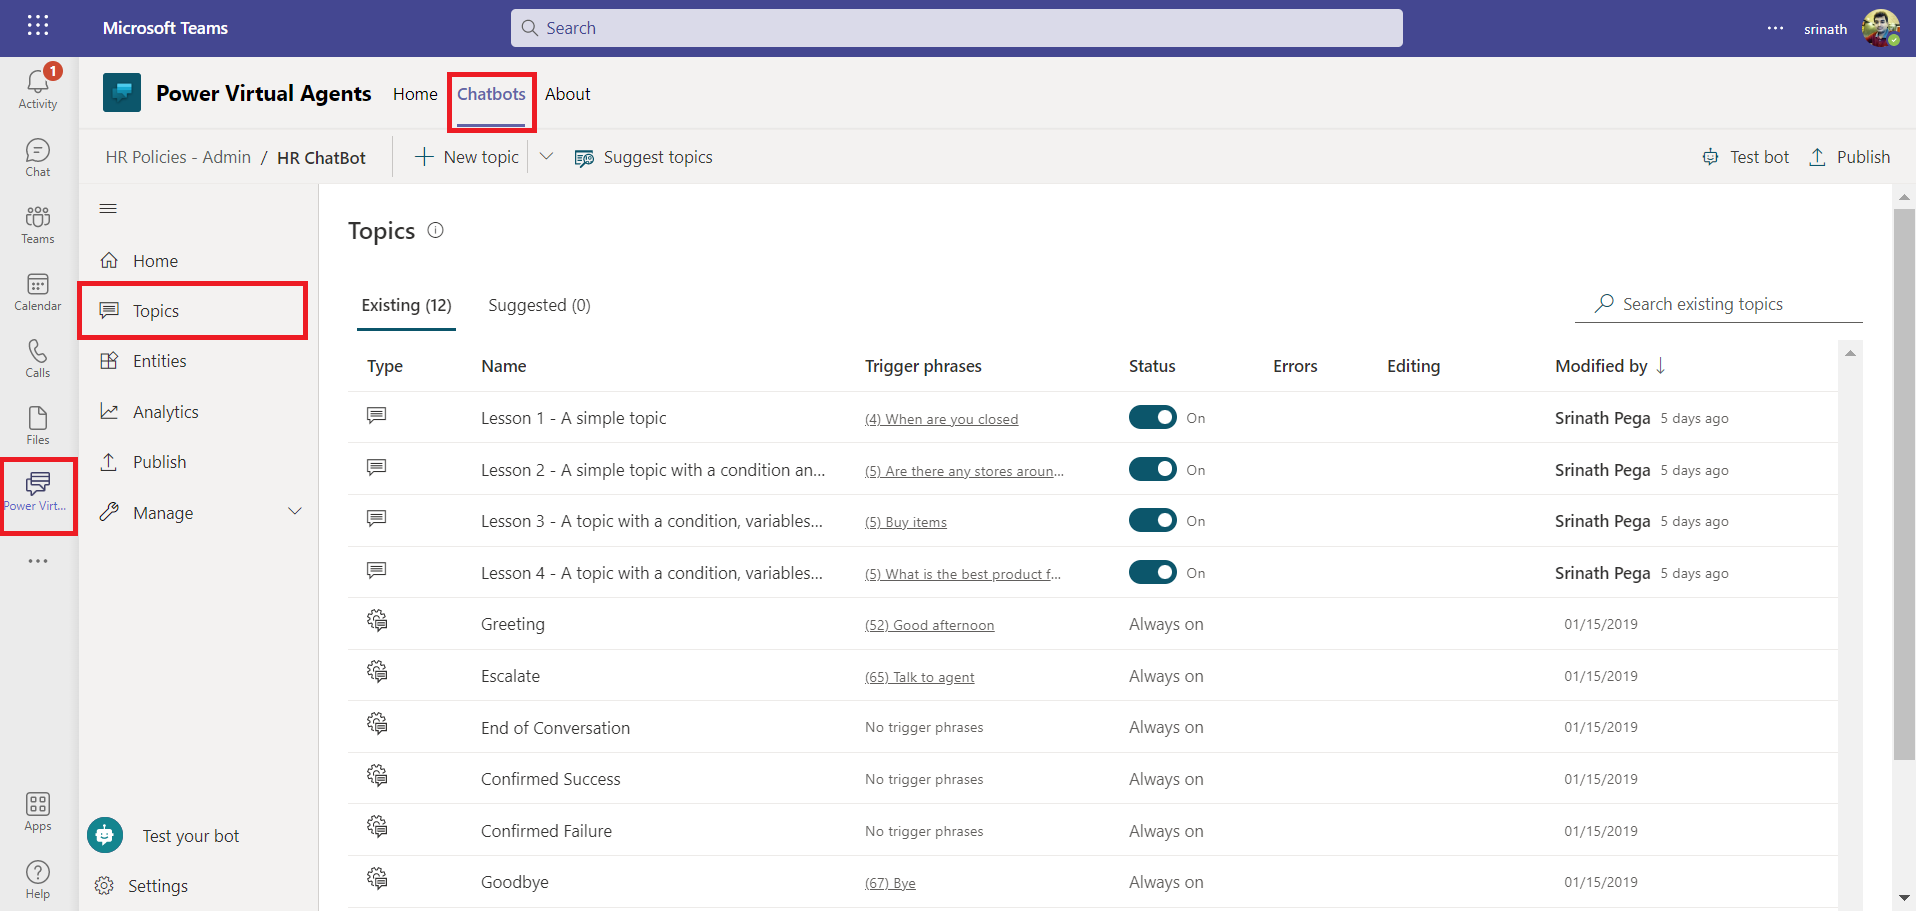Click the Test bot button
This screenshot has height=911, width=1916.
pos(1746,157)
